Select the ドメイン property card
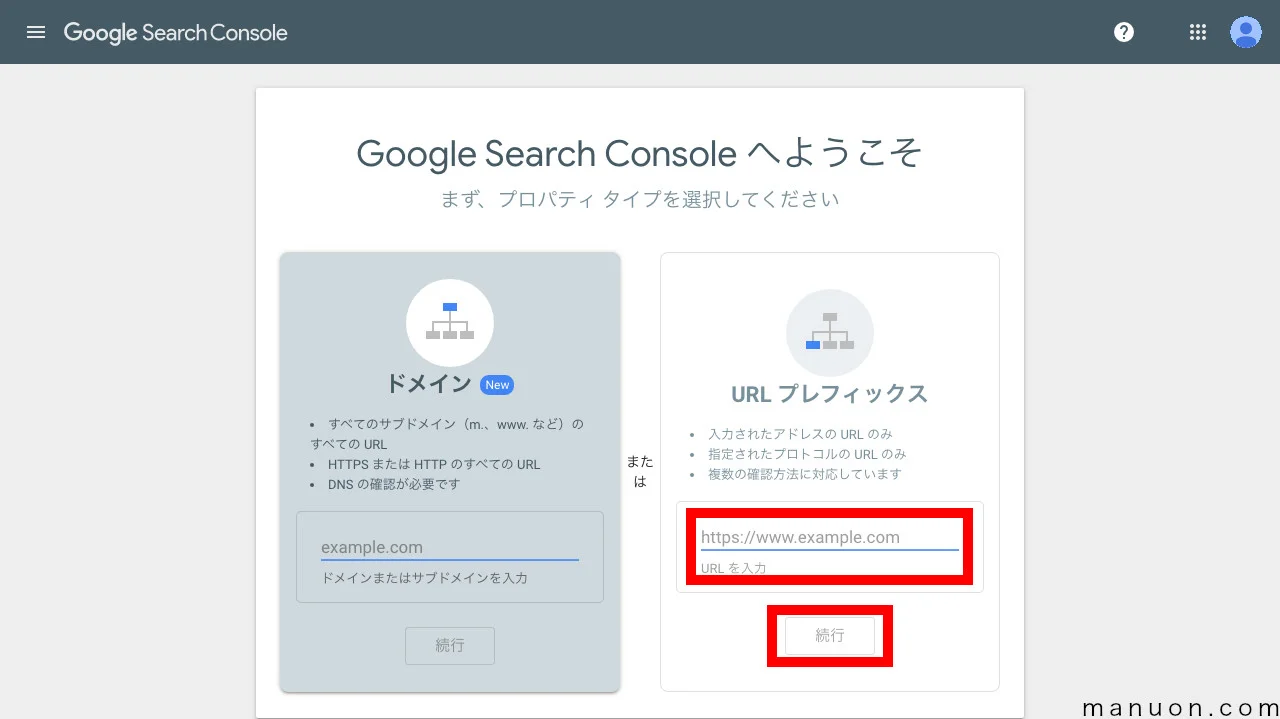 (x=449, y=470)
